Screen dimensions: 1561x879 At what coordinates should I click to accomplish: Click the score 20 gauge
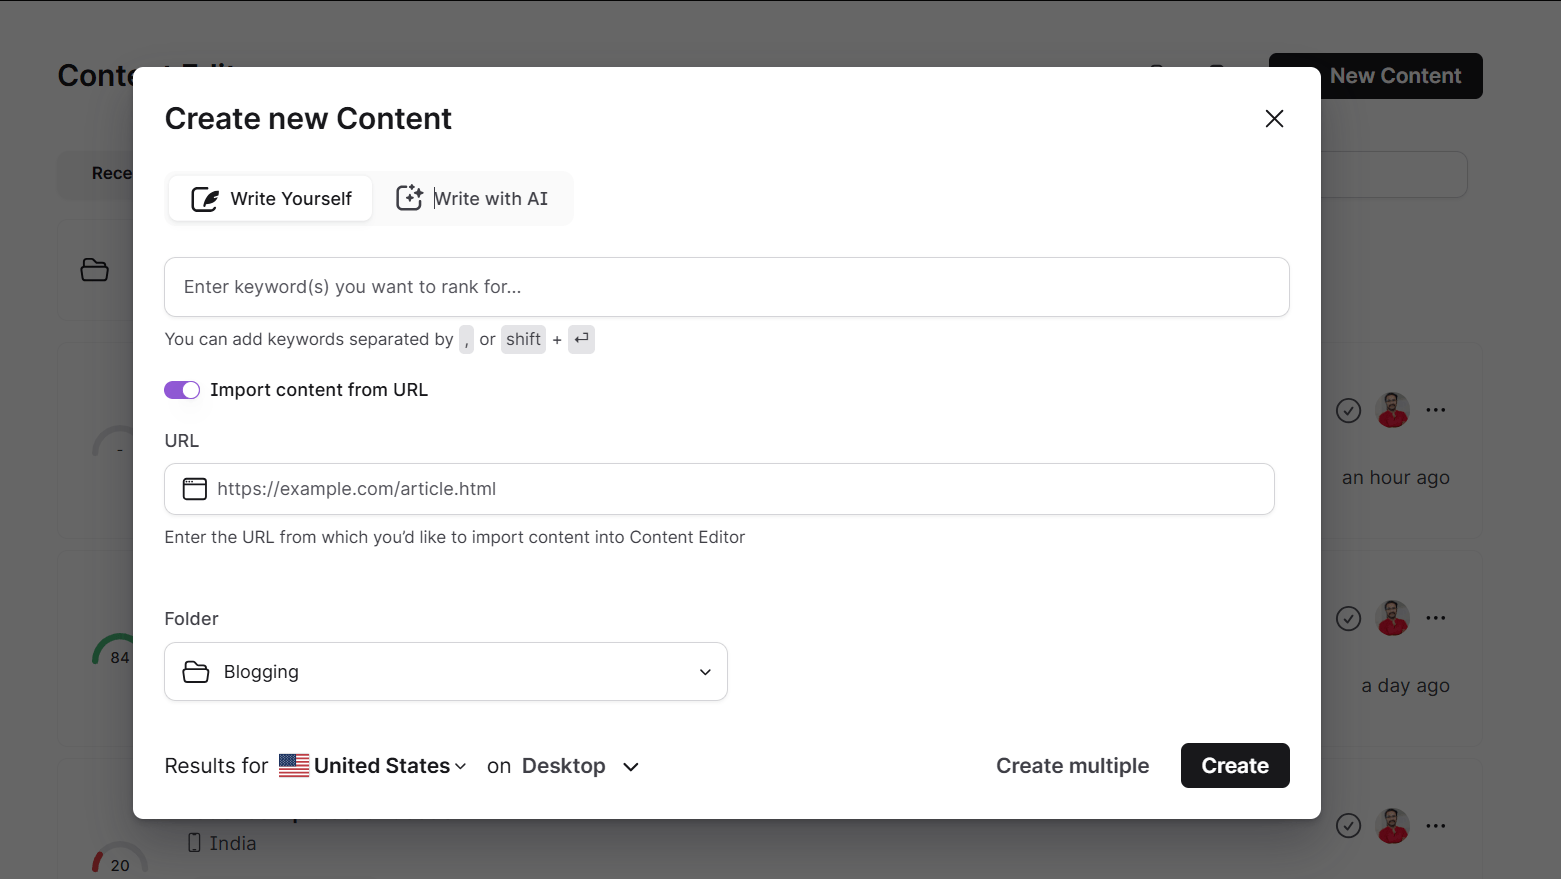(x=120, y=859)
